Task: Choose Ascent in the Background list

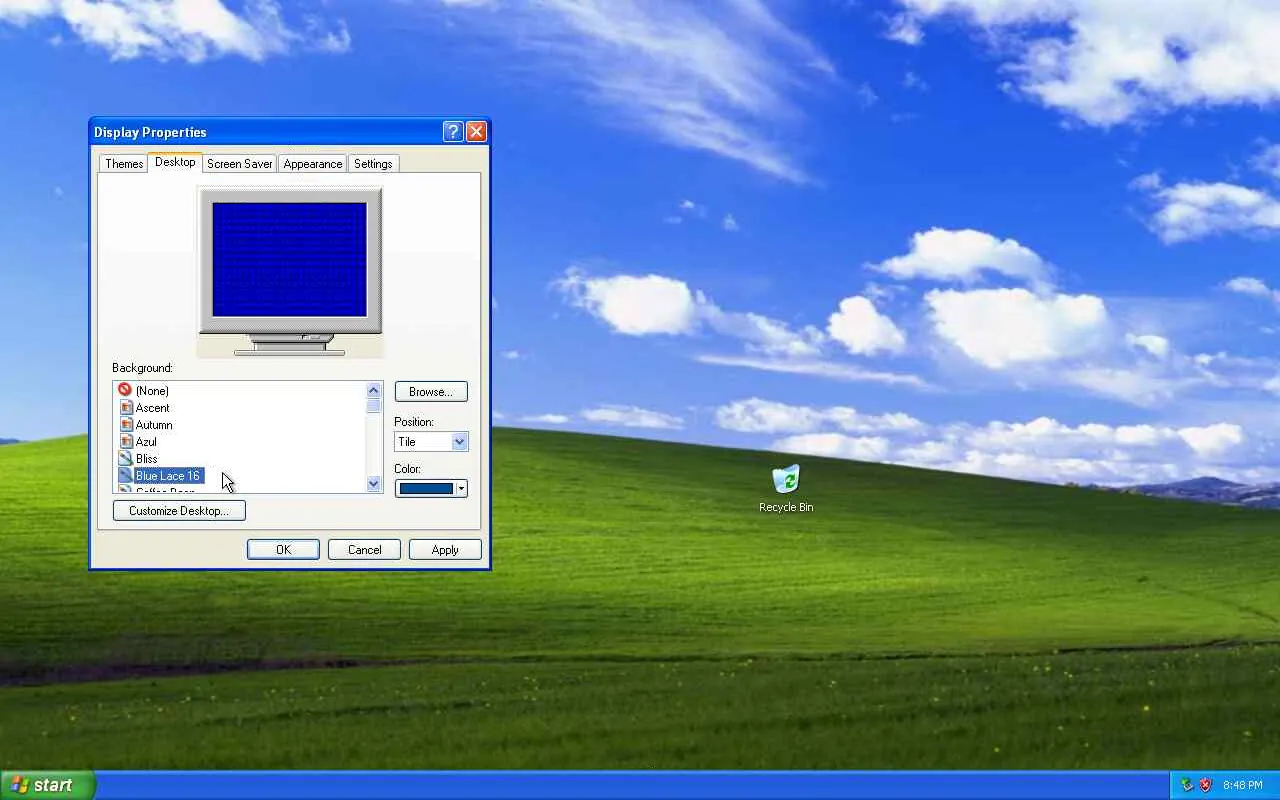Action: (153, 408)
